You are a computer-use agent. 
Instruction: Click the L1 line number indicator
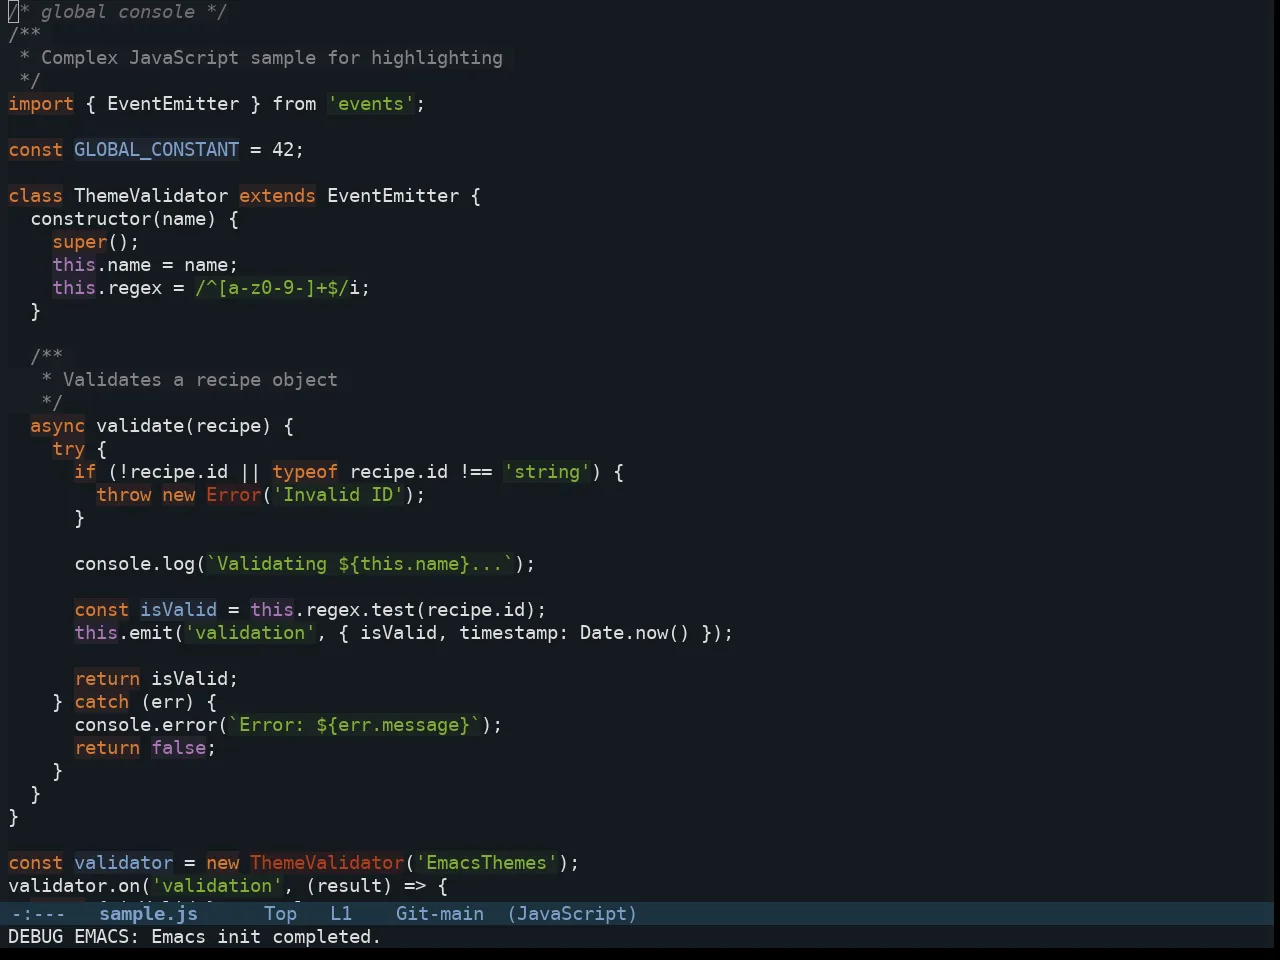click(x=341, y=913)
